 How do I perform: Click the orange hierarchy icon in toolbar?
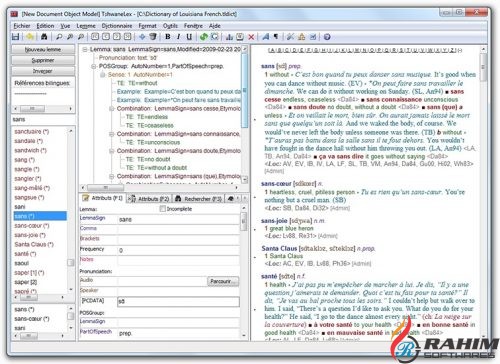click(302, 37)
